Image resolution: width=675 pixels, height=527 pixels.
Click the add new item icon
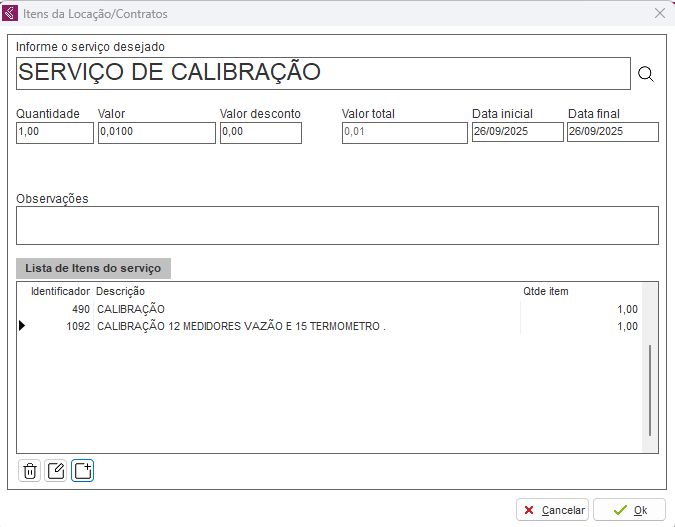83,471
